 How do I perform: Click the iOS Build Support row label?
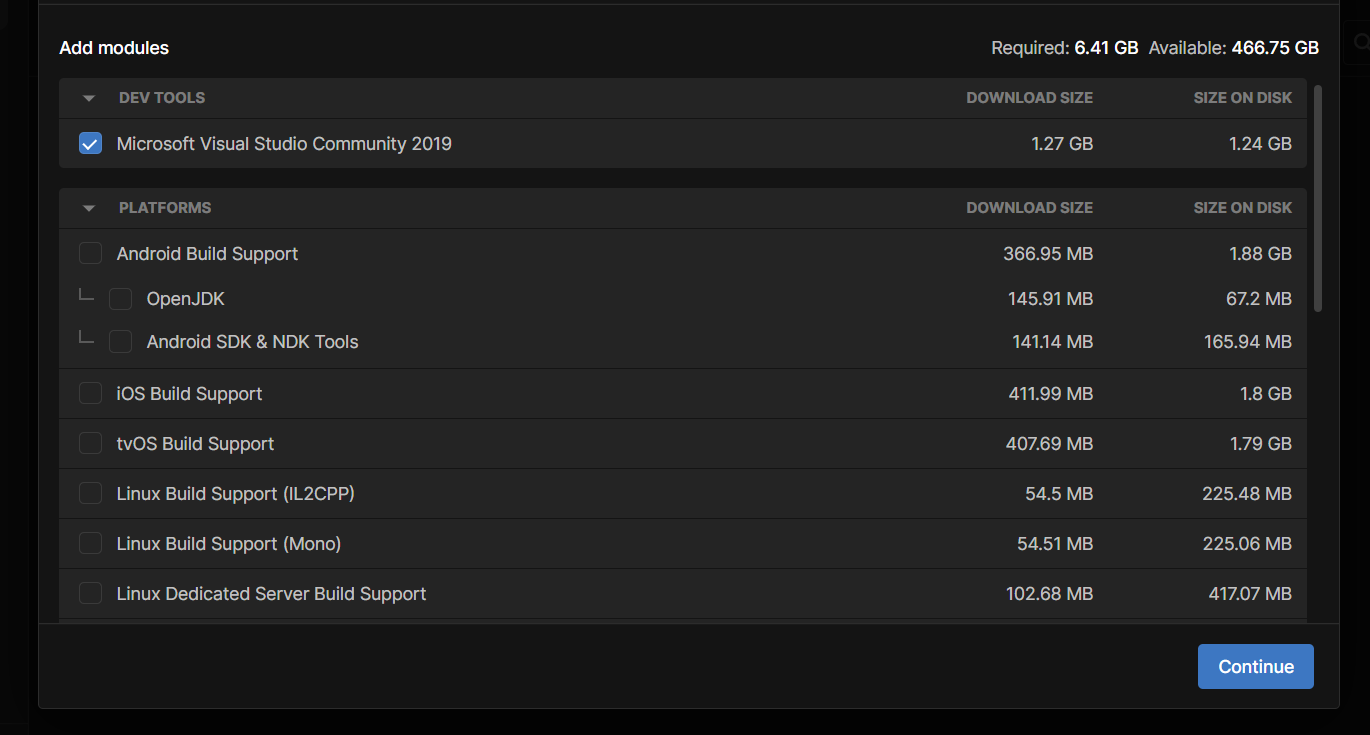190,394
